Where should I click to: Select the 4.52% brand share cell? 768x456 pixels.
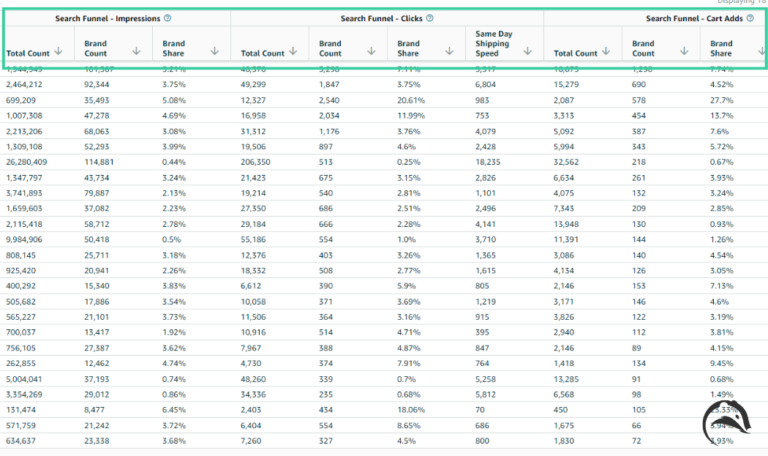[722, 84]
